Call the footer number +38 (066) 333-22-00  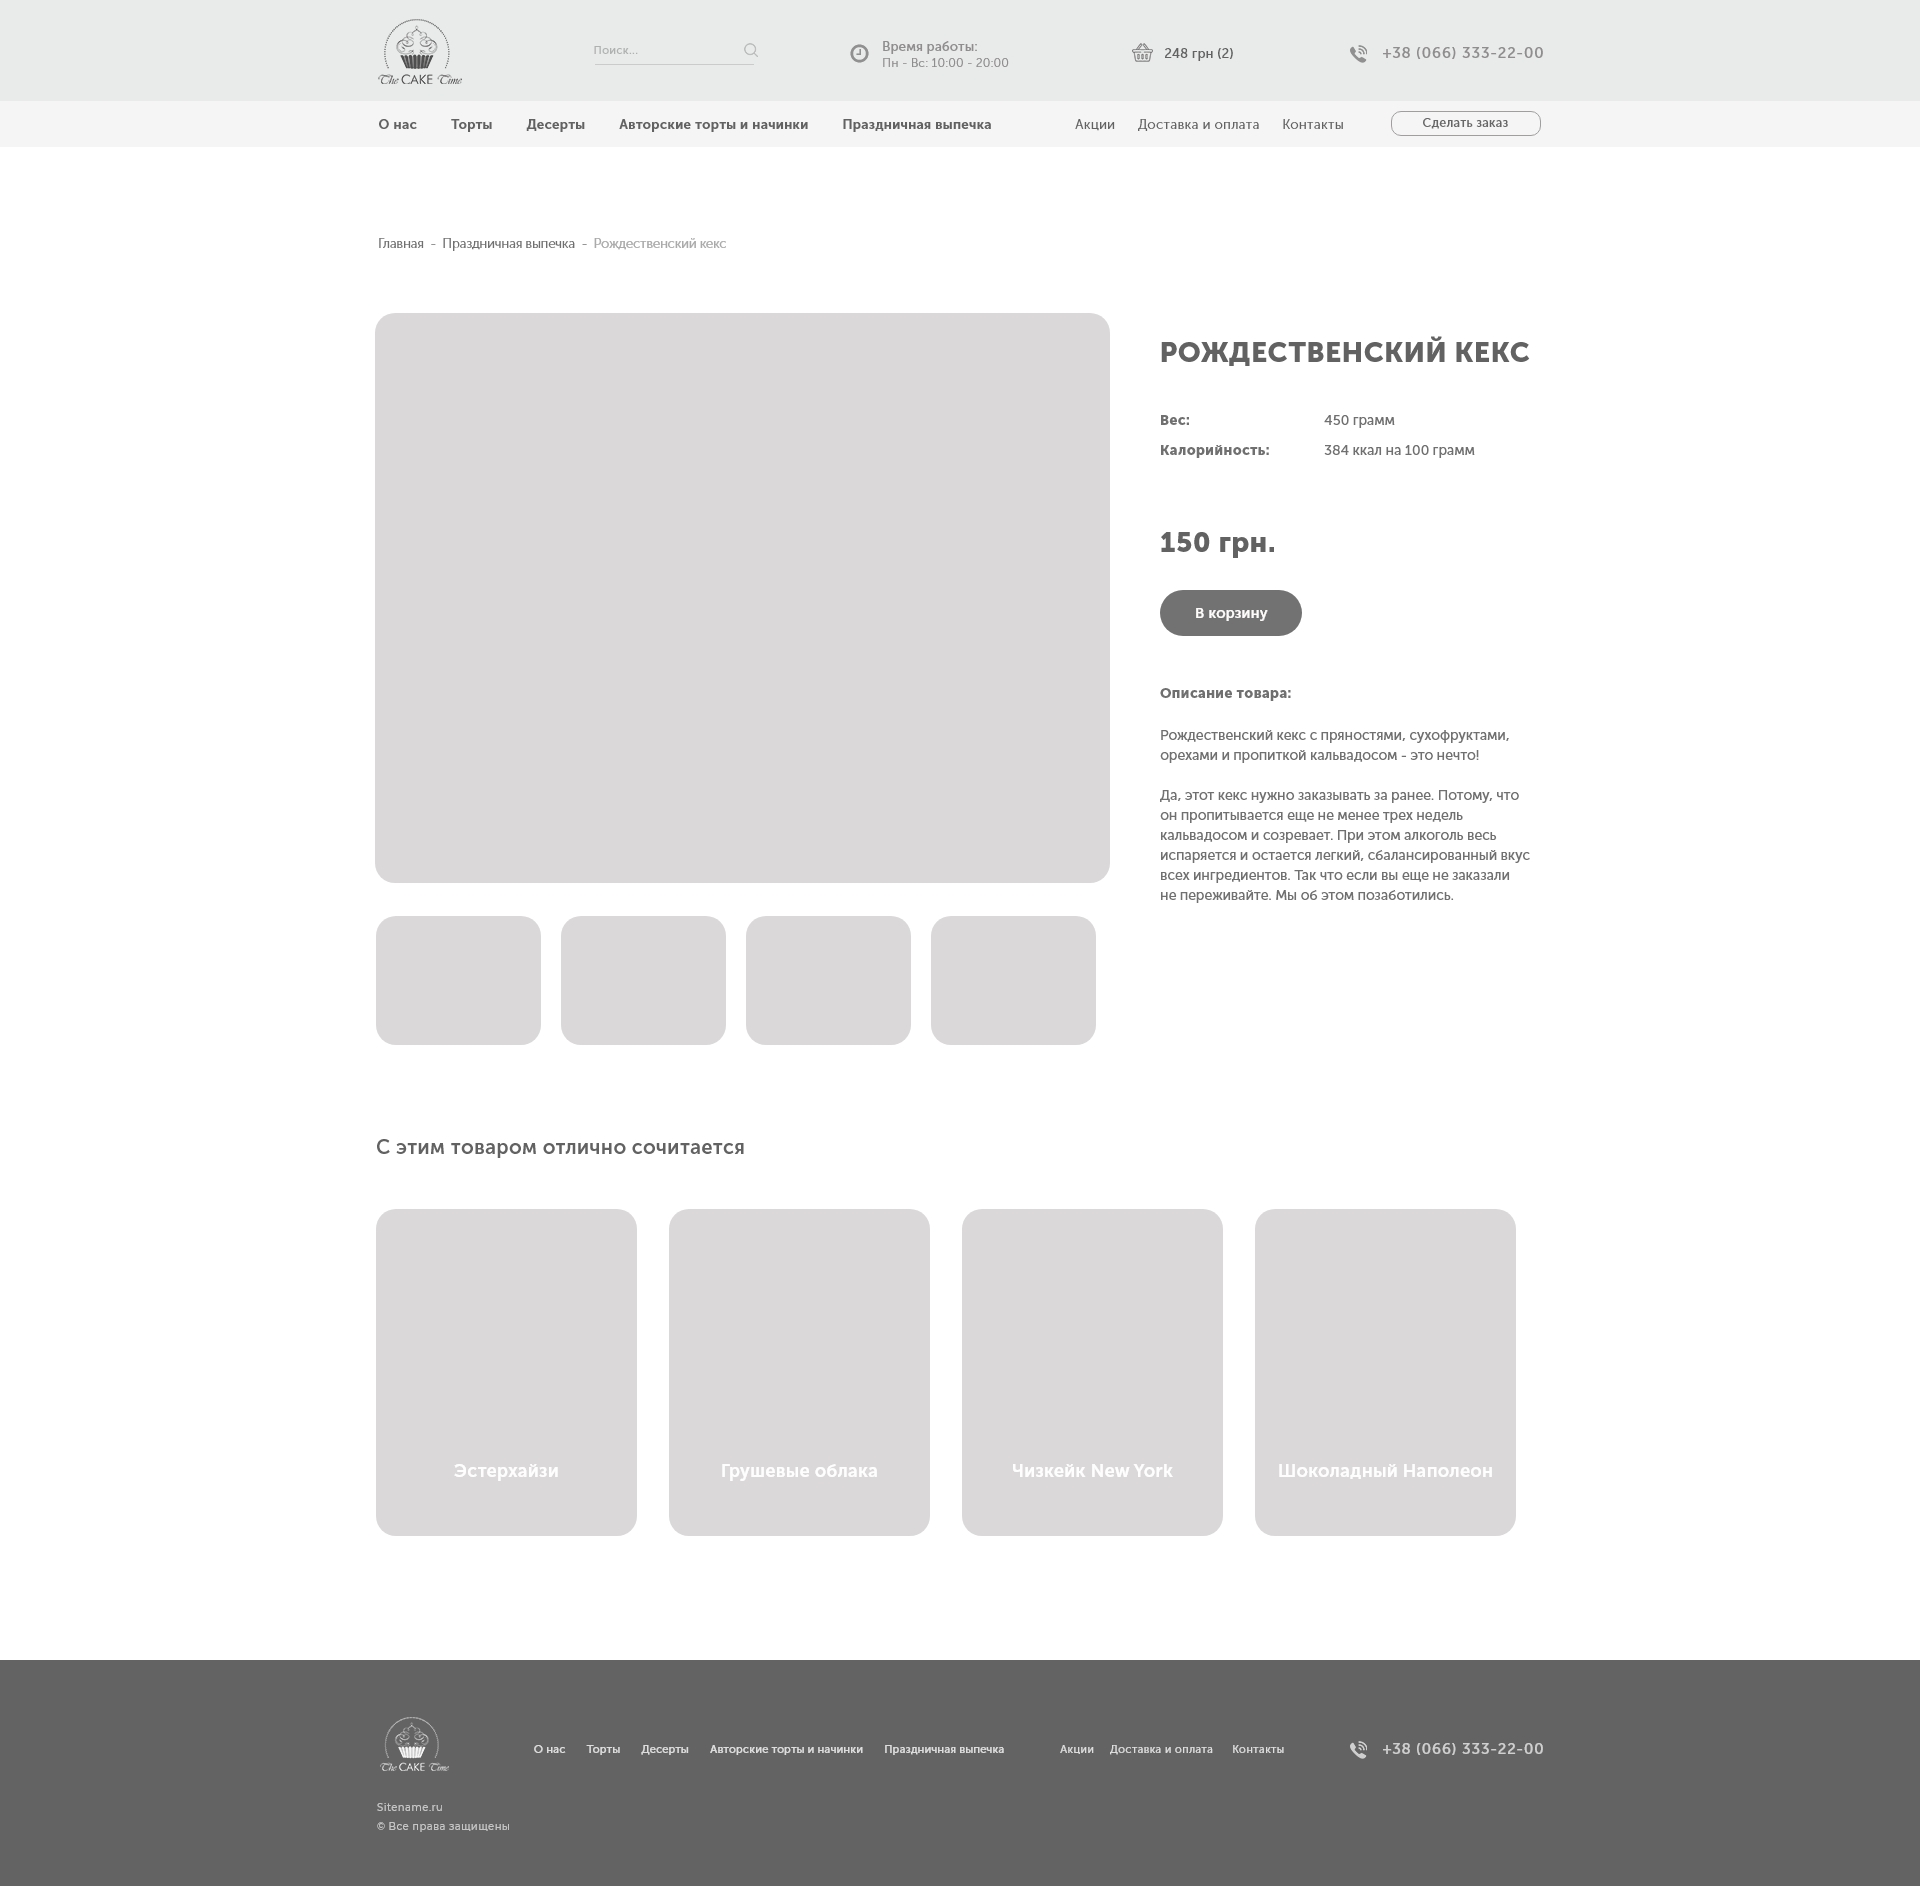[1462, 1749]
